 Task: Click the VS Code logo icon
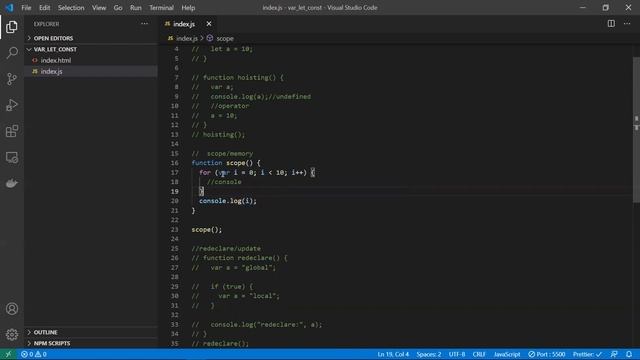click(9, 7)
